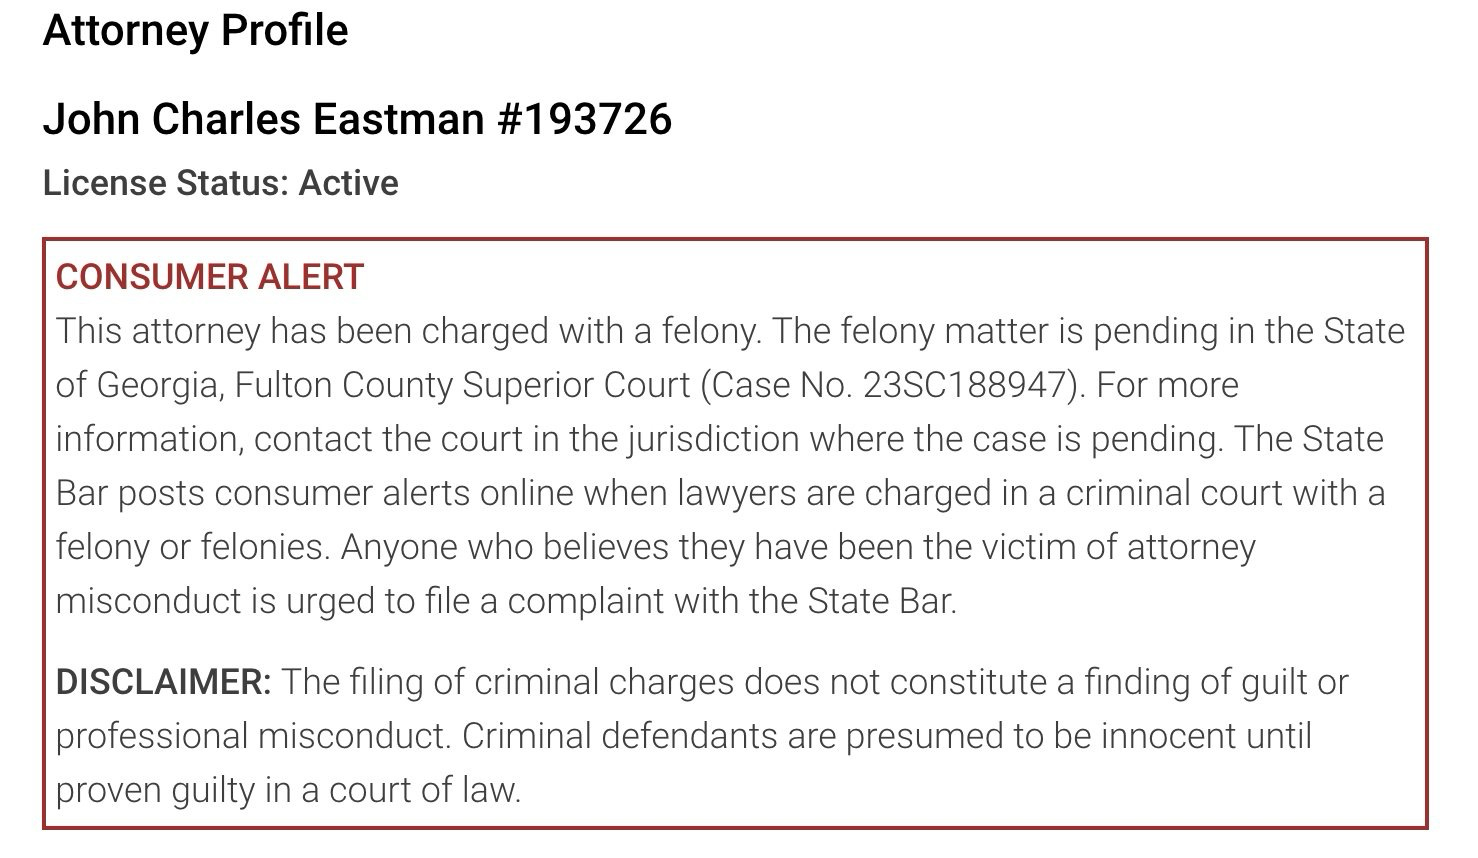Click the word Active in license status
1478x858 pixels.
click(348, 183)
